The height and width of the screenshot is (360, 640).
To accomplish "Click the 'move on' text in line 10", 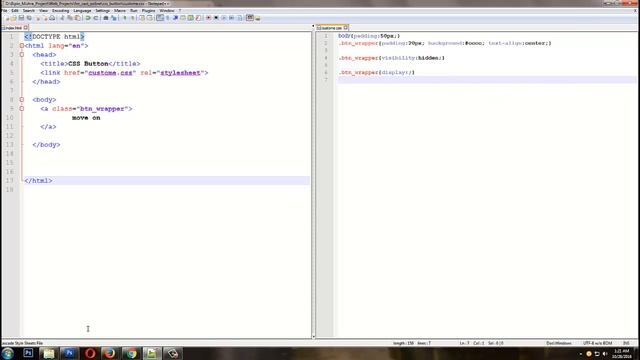I will tap(86, 118).
